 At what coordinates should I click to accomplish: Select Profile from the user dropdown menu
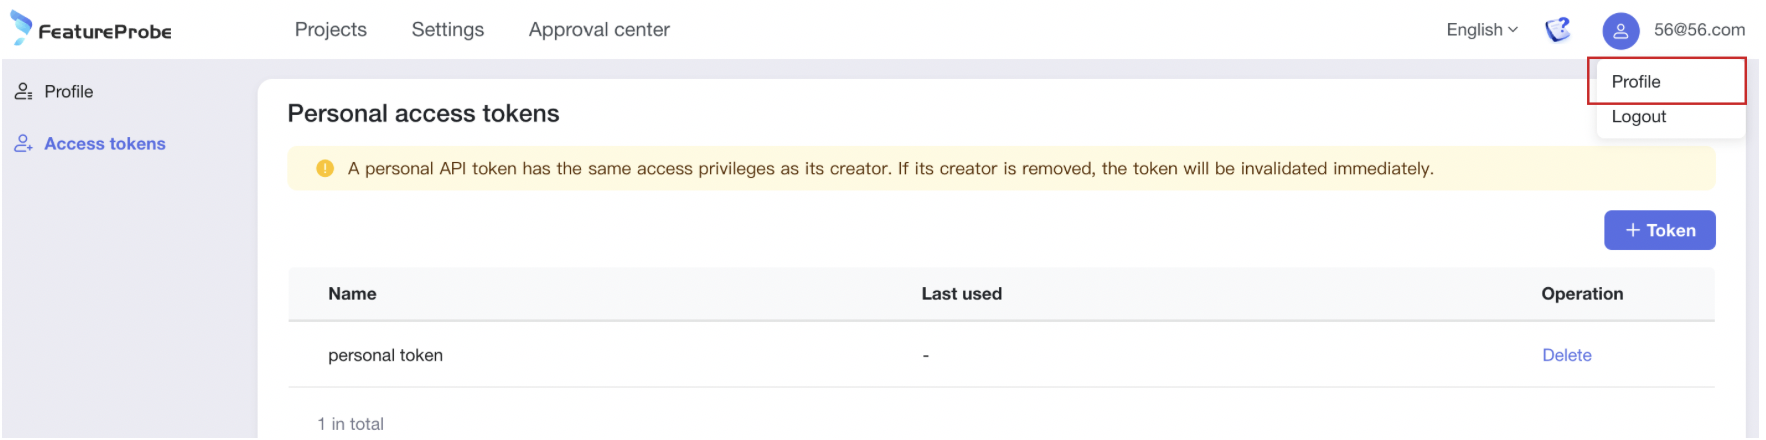coord(1636,82)
